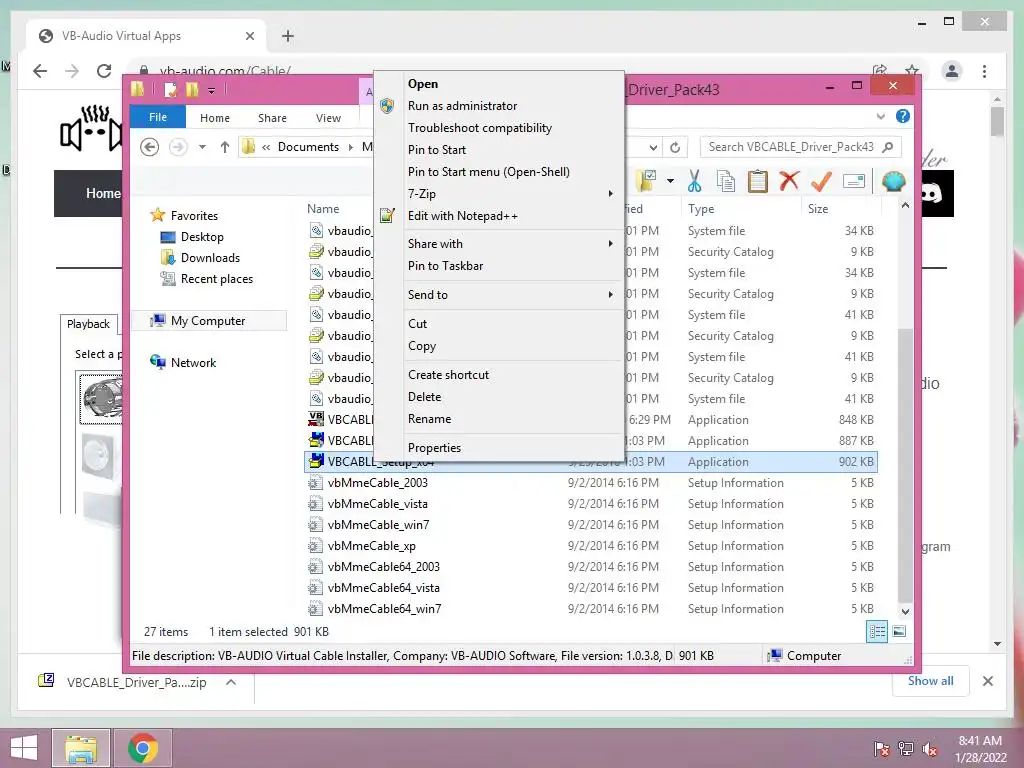
Task: Open the address bar history dropdown
Action: (x=652, y=148)
